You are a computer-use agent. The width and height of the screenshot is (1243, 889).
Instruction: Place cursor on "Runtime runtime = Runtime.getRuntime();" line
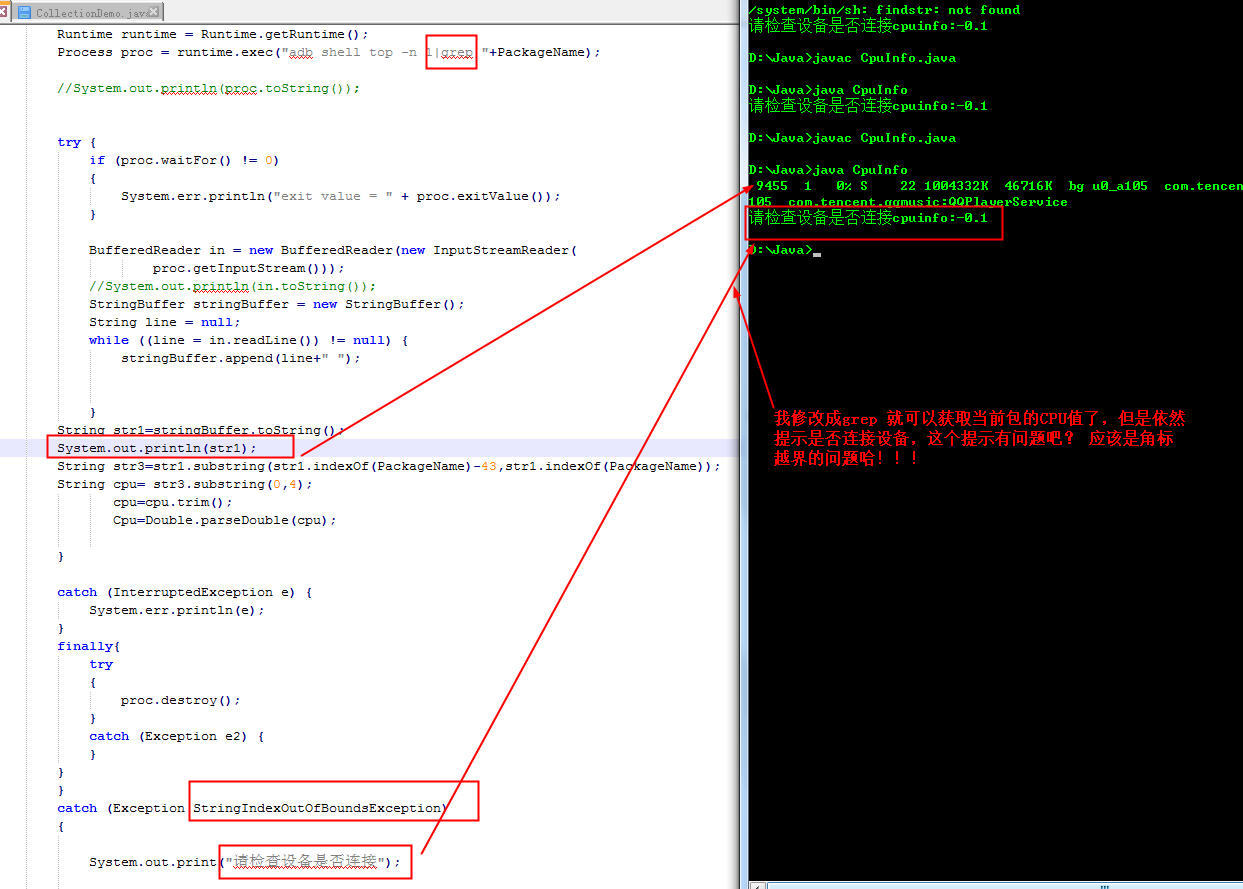[x=213, y=34]
